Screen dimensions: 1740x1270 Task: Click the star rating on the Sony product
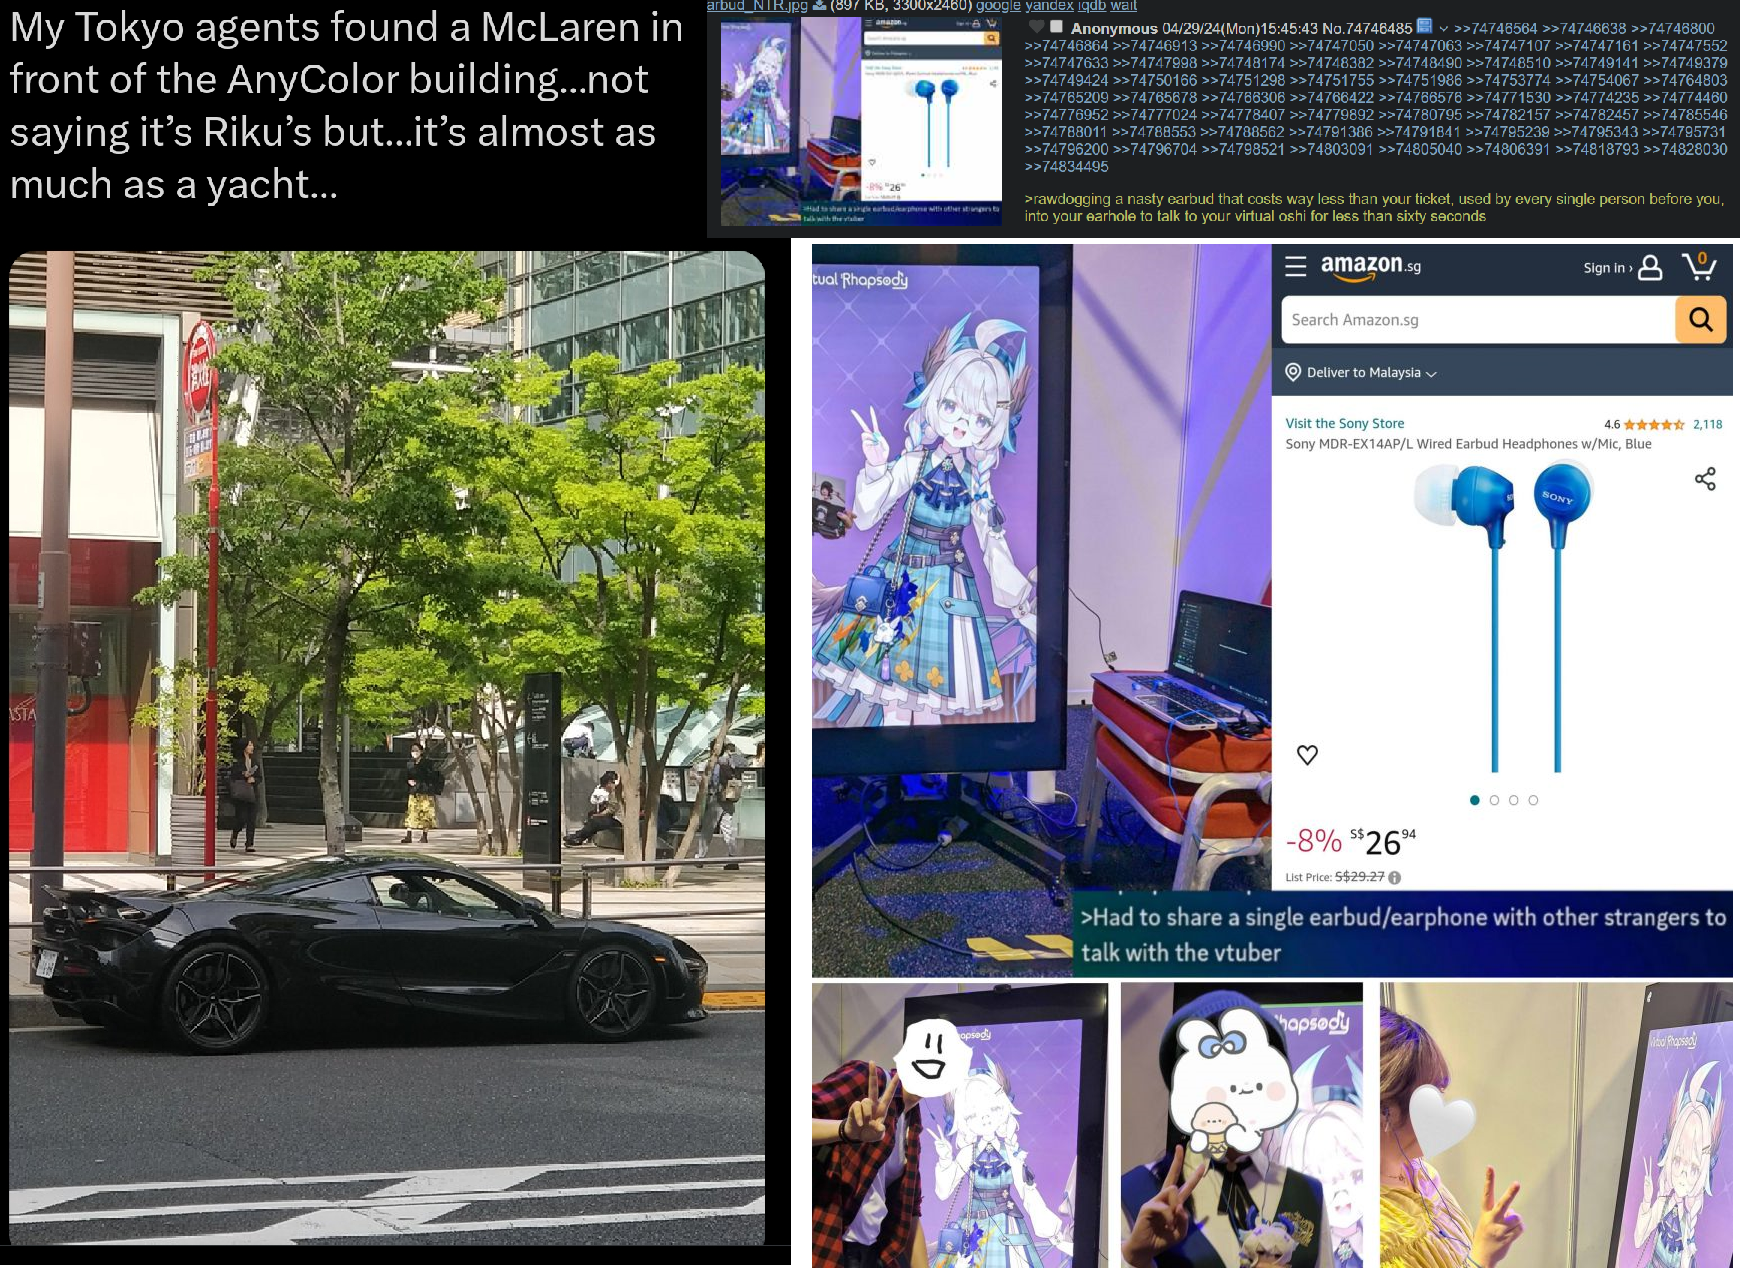pos(1654,424)
